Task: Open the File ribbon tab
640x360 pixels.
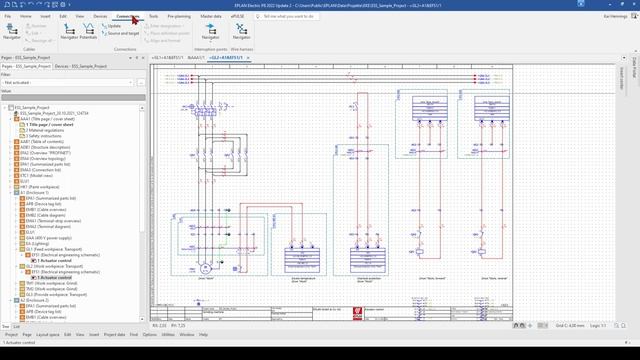Action: 8,16
